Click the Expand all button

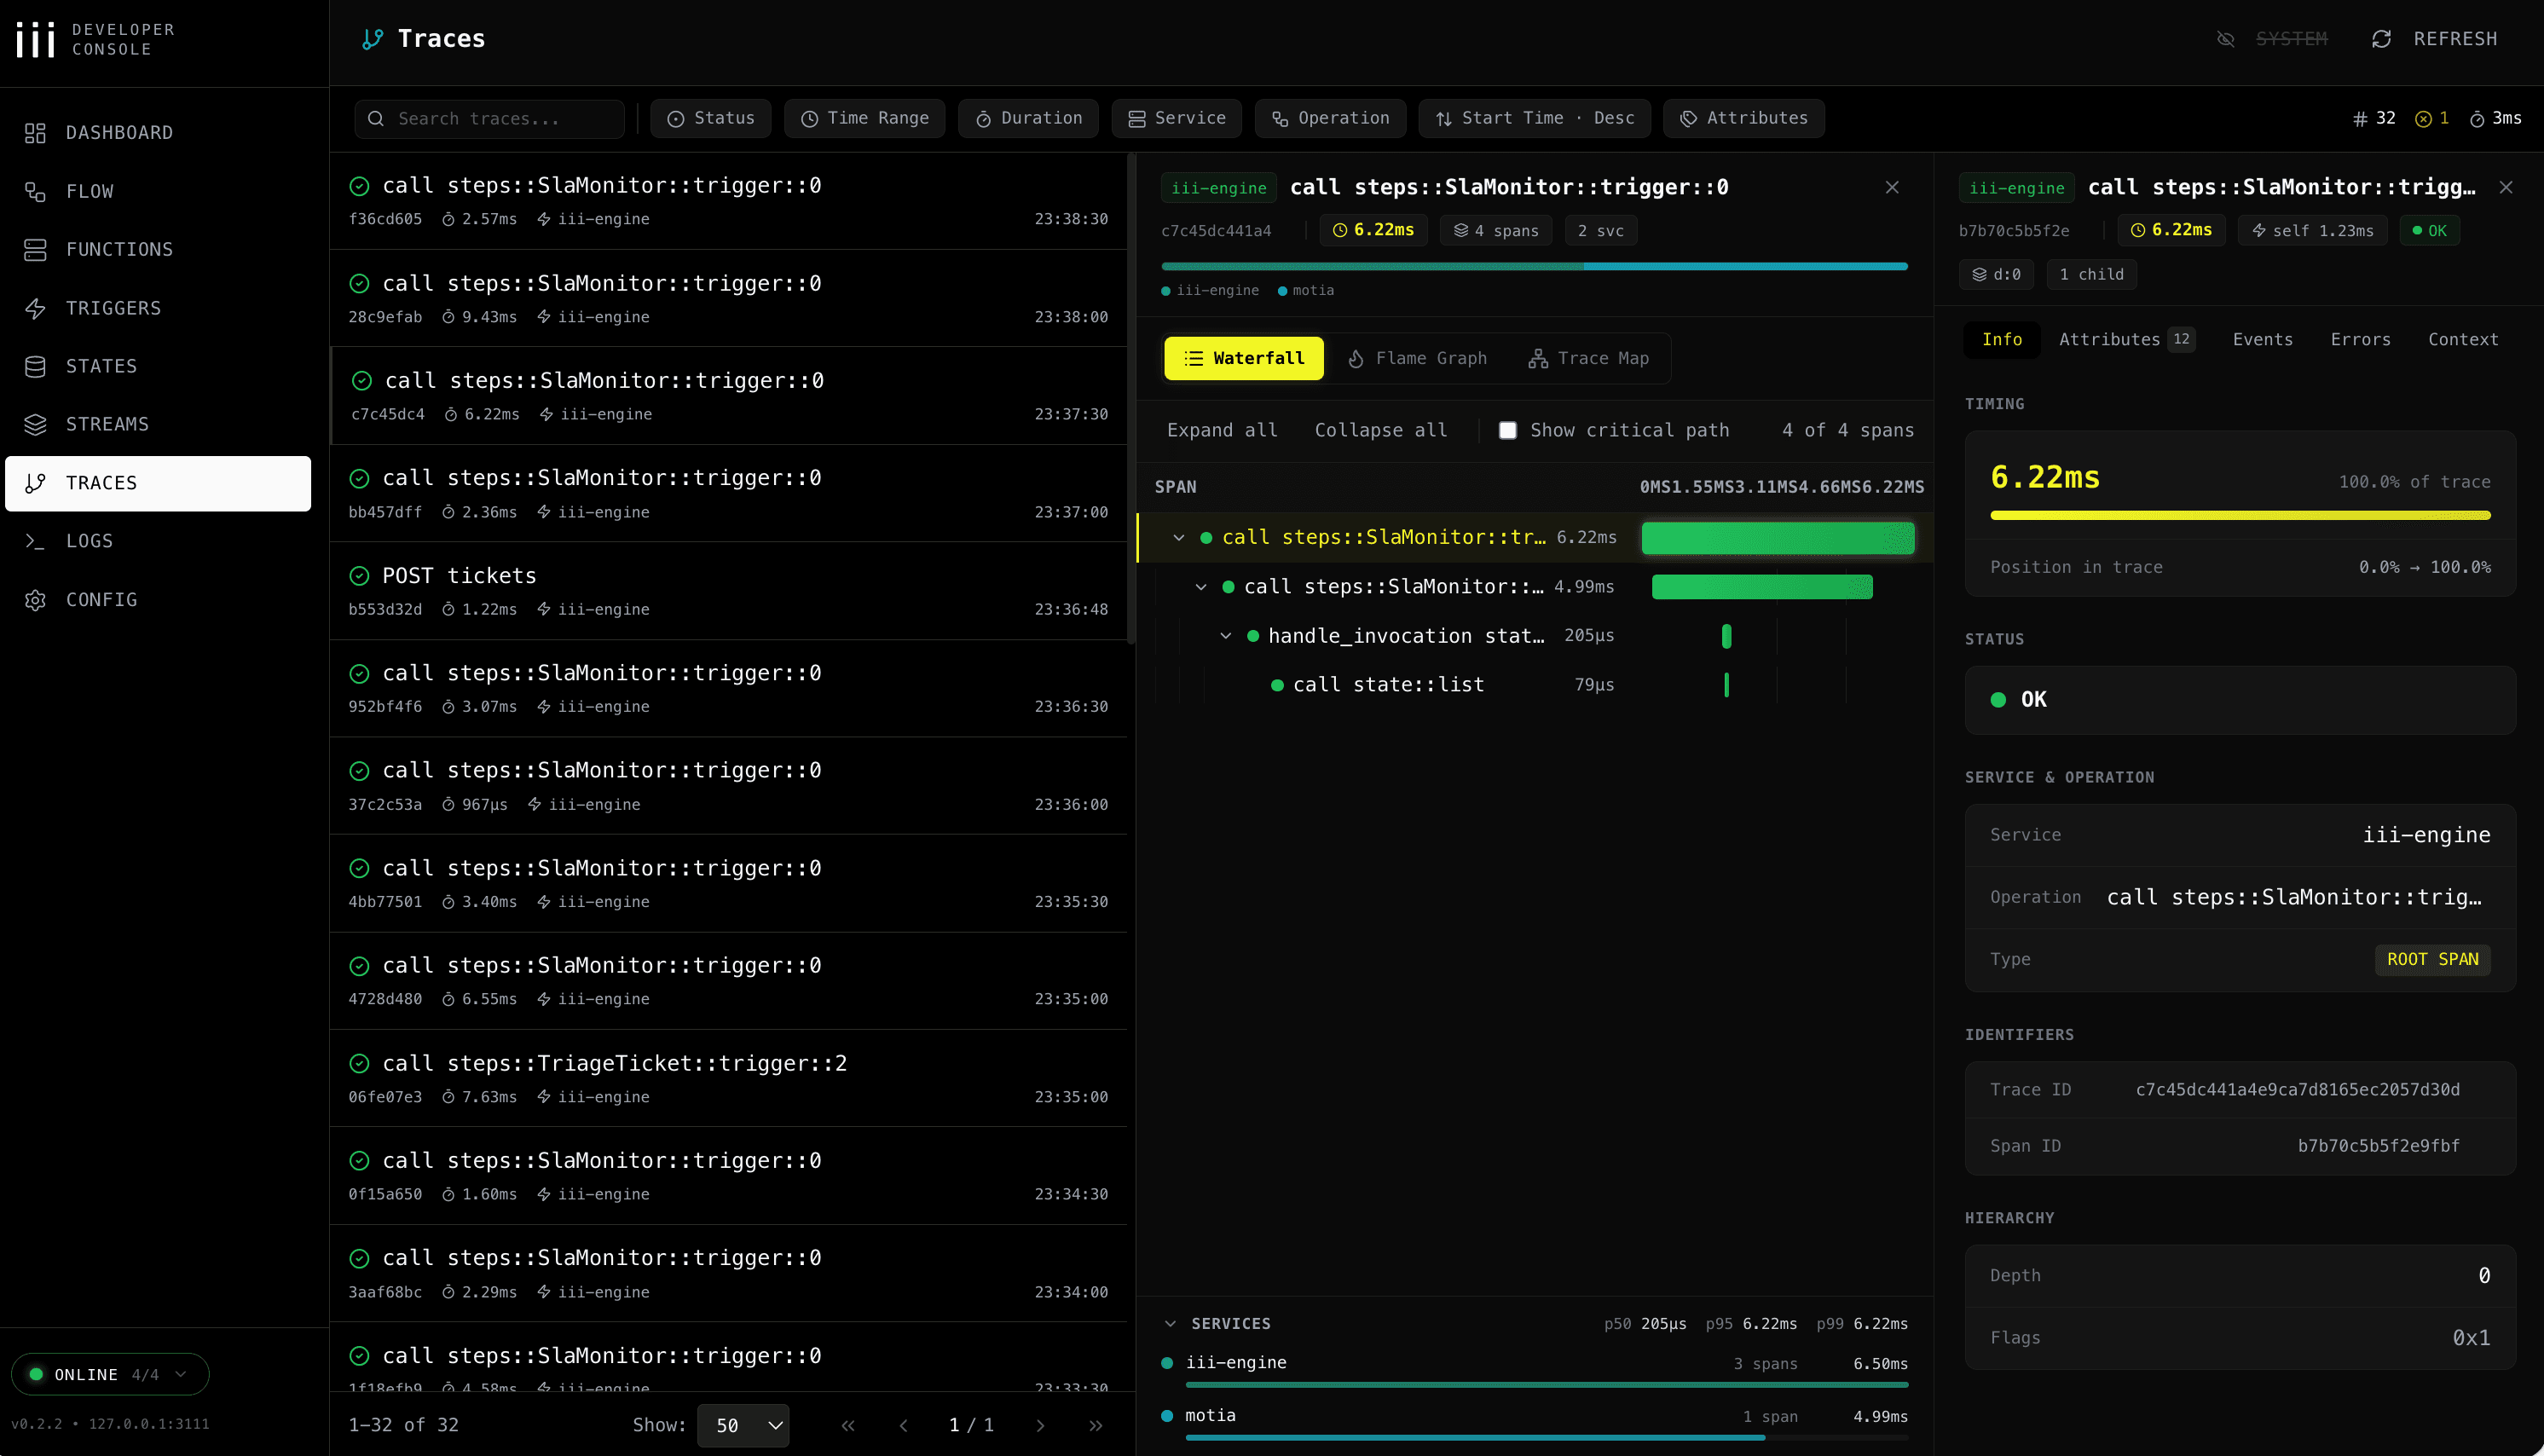click(x=1222, y=430)
